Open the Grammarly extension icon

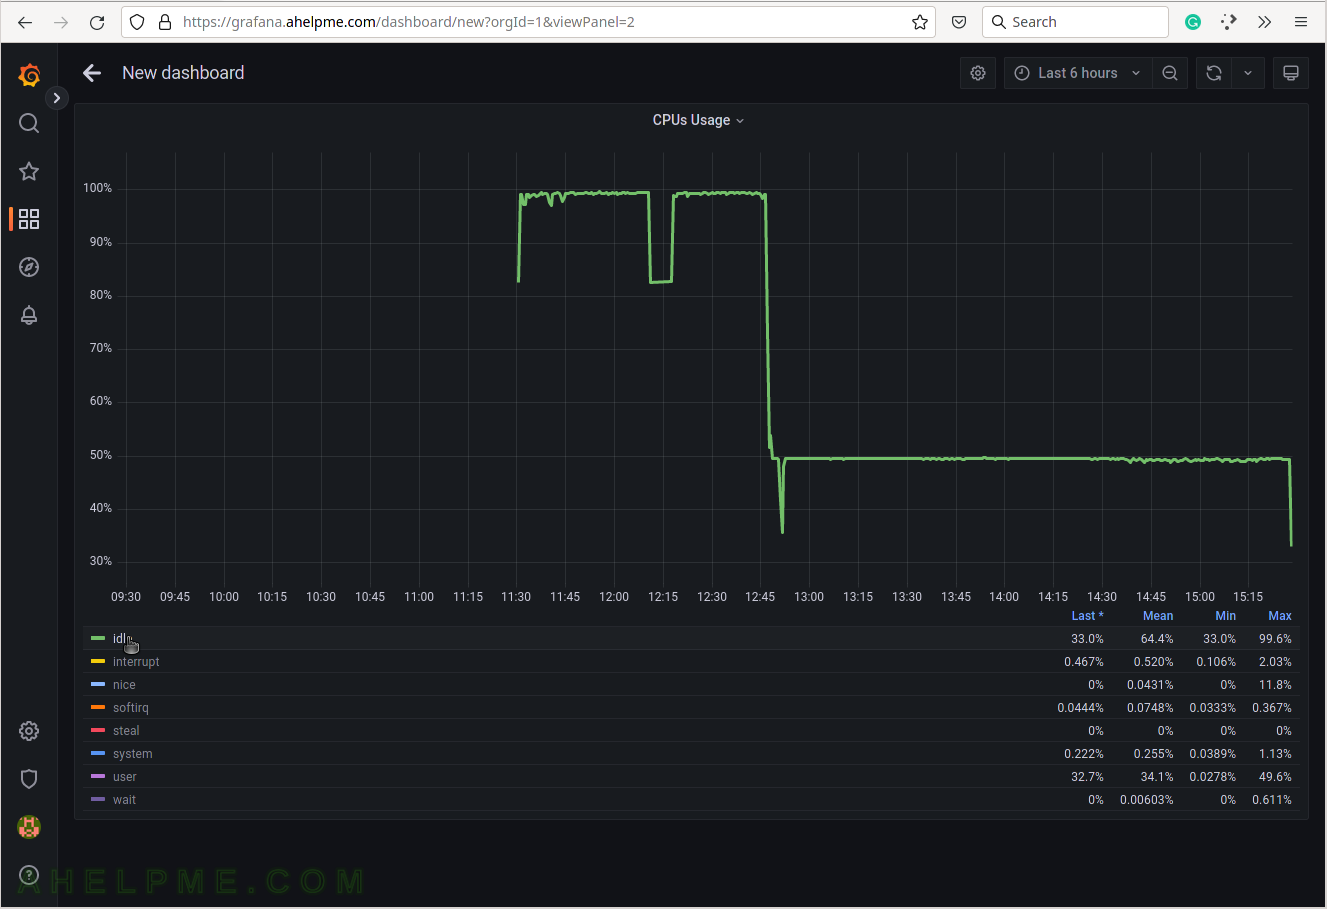pos(1193,22)
